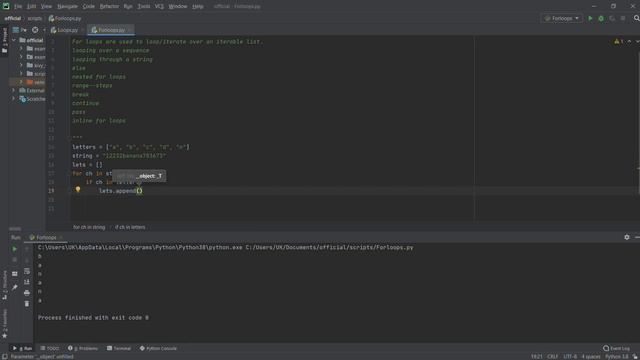Expand the scripts folder in project tree
This screenshot has width=640, height=360.
click(21, 74)
